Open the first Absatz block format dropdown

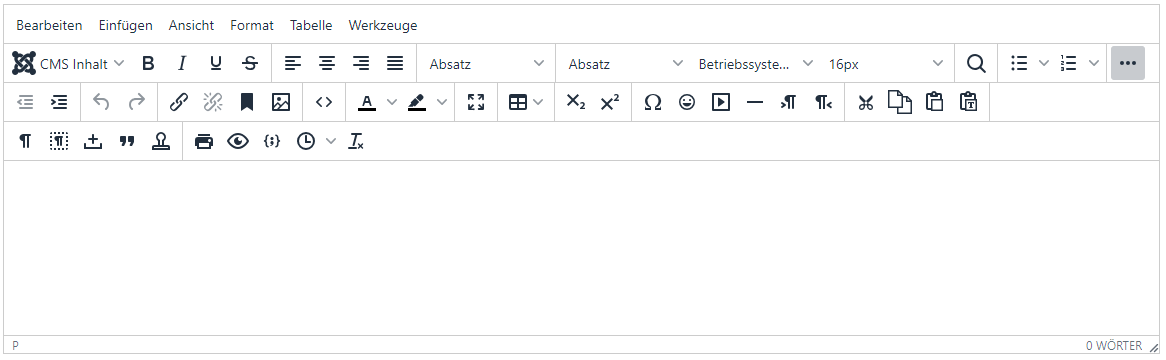coord(486,64)
